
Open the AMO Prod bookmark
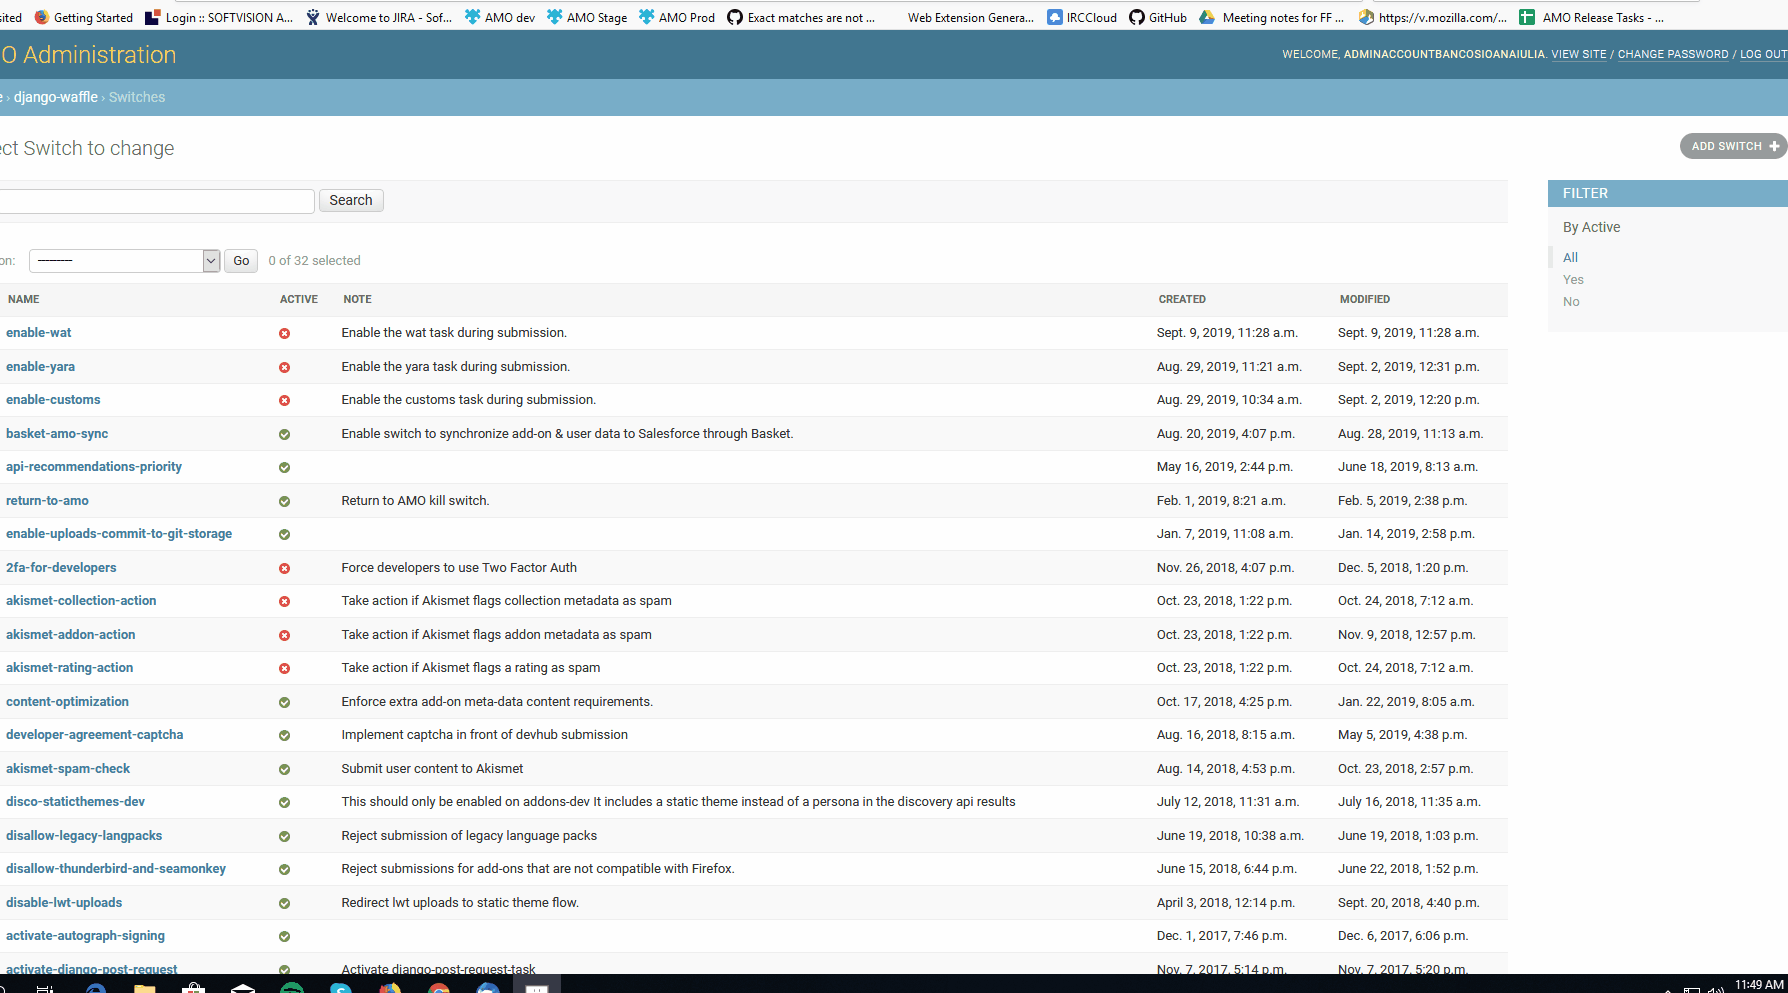(677, 17)
